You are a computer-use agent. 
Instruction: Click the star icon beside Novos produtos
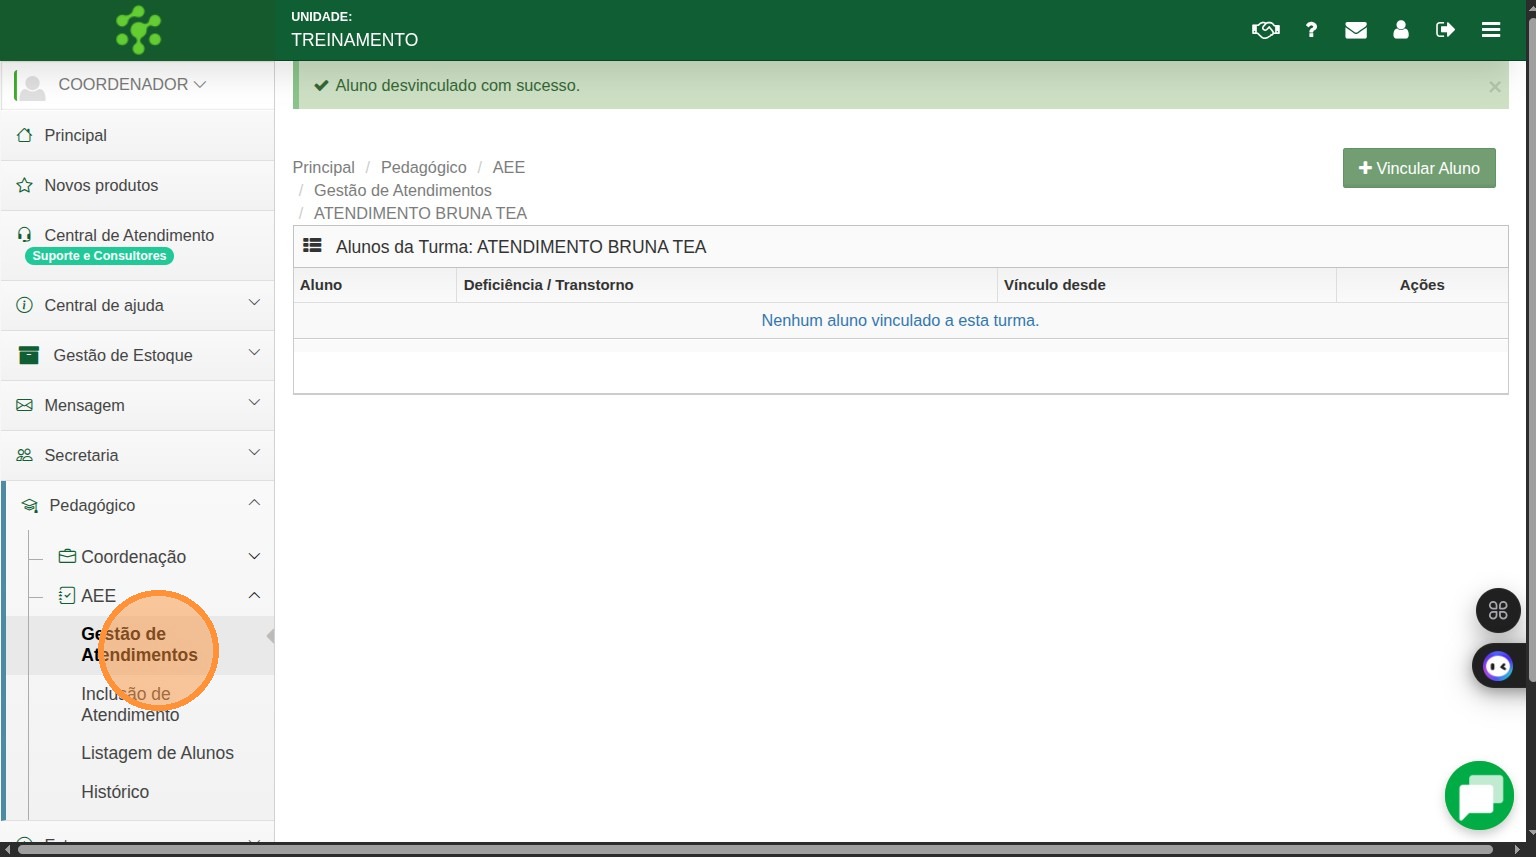click(x=25, y=185)
